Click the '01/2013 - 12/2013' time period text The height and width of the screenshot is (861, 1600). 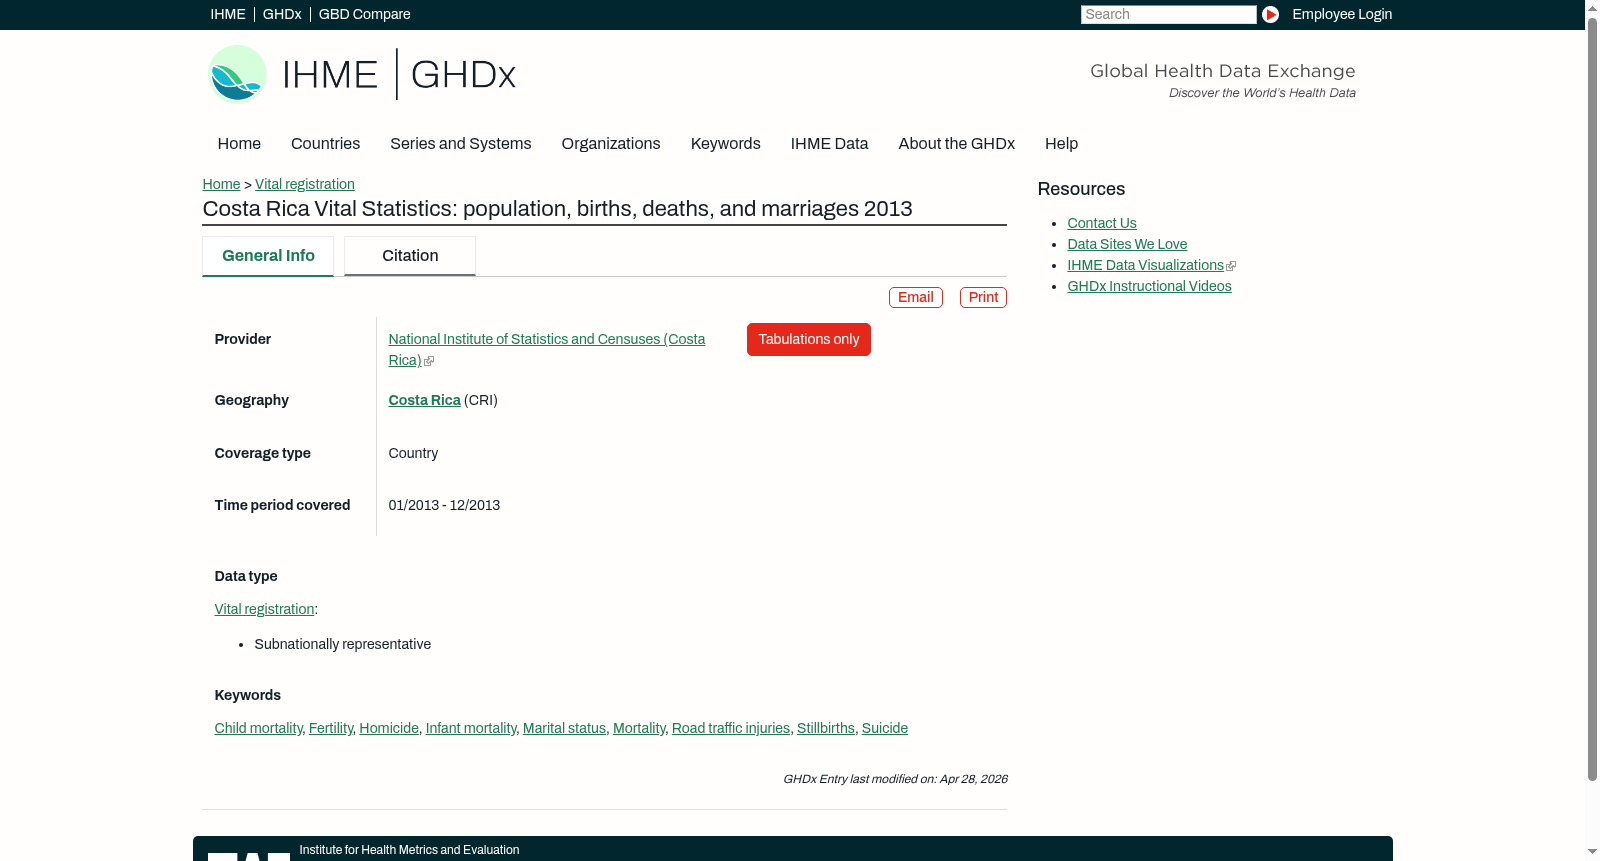pyautogui.click(x=444, y=505)
